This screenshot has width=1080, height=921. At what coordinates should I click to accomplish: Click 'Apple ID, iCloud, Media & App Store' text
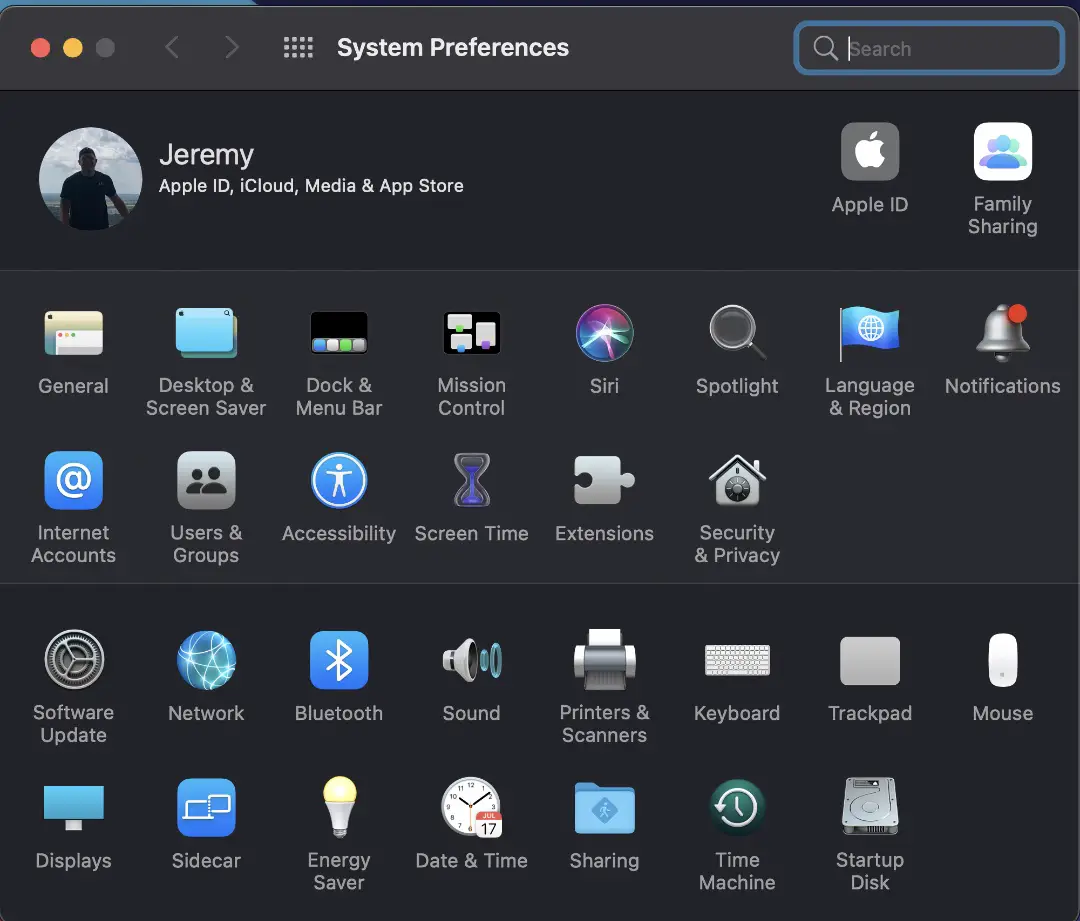click(311, 186)
